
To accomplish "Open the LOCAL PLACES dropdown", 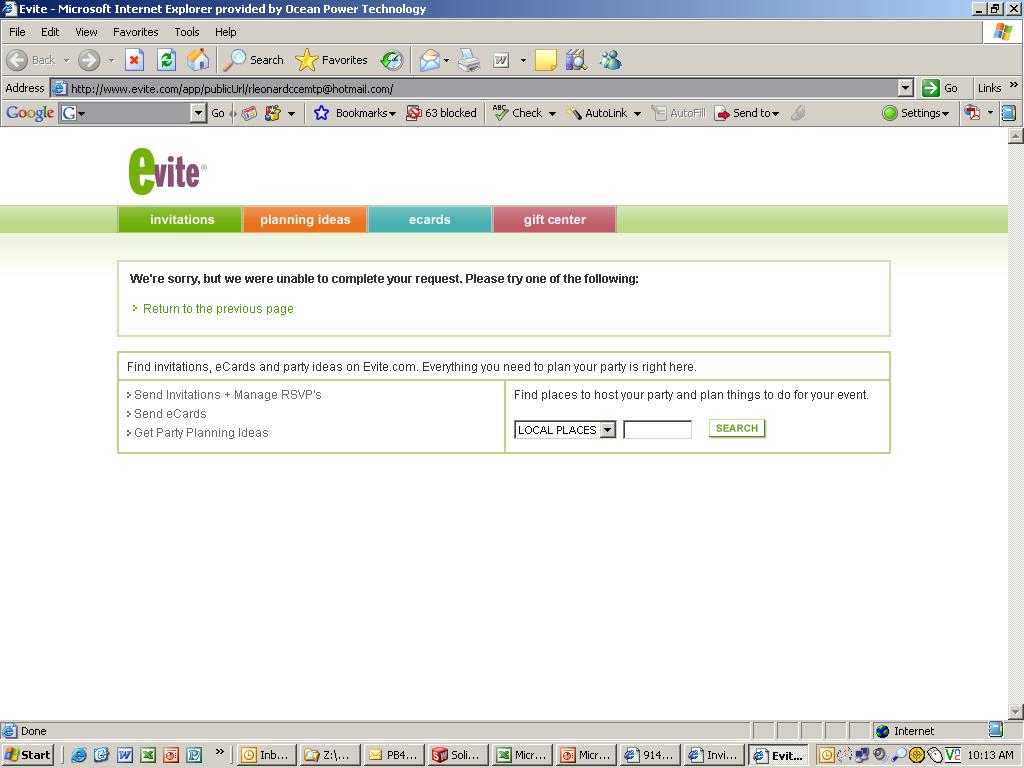I will (x=565, y=430).
